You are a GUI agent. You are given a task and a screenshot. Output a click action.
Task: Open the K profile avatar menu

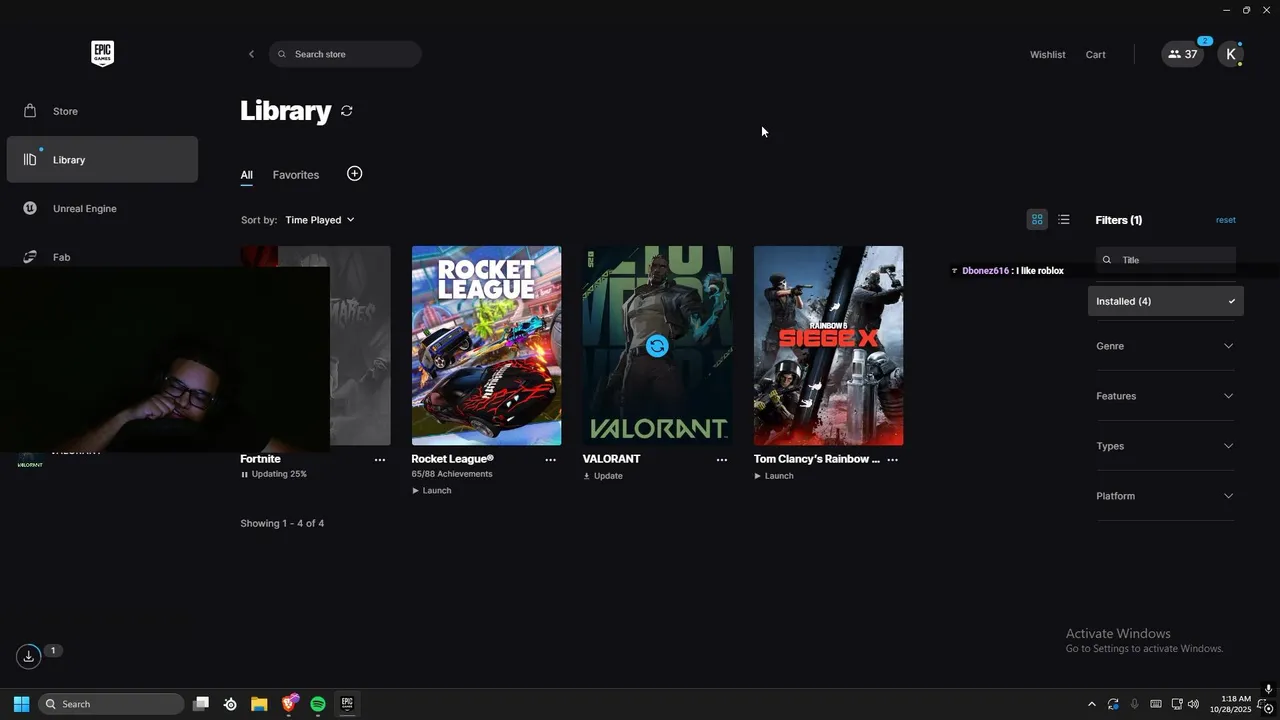pos(1230,55)
